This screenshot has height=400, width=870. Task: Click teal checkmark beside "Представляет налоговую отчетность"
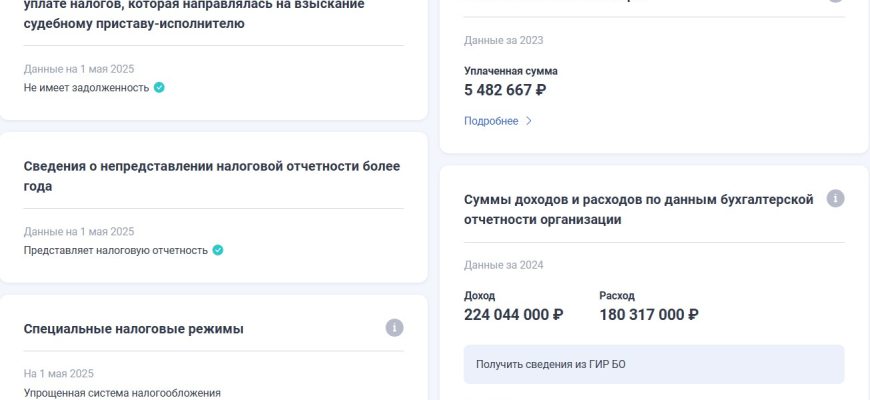218,250
